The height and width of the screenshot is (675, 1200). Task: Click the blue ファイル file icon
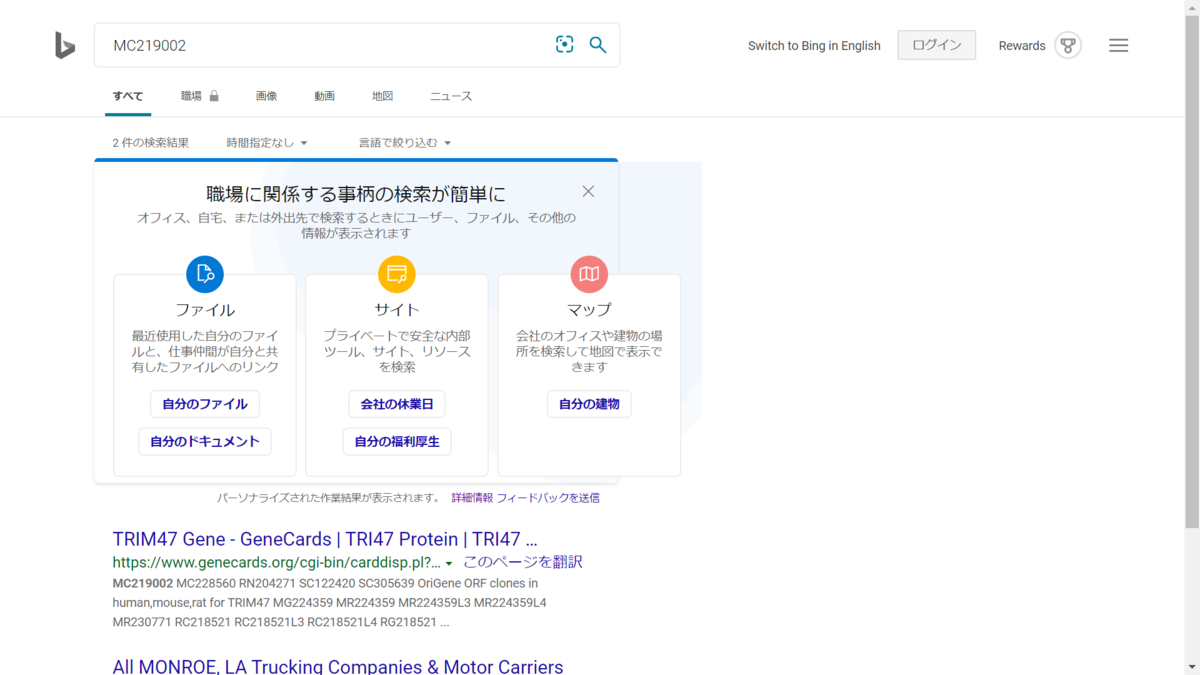(205, 274)
